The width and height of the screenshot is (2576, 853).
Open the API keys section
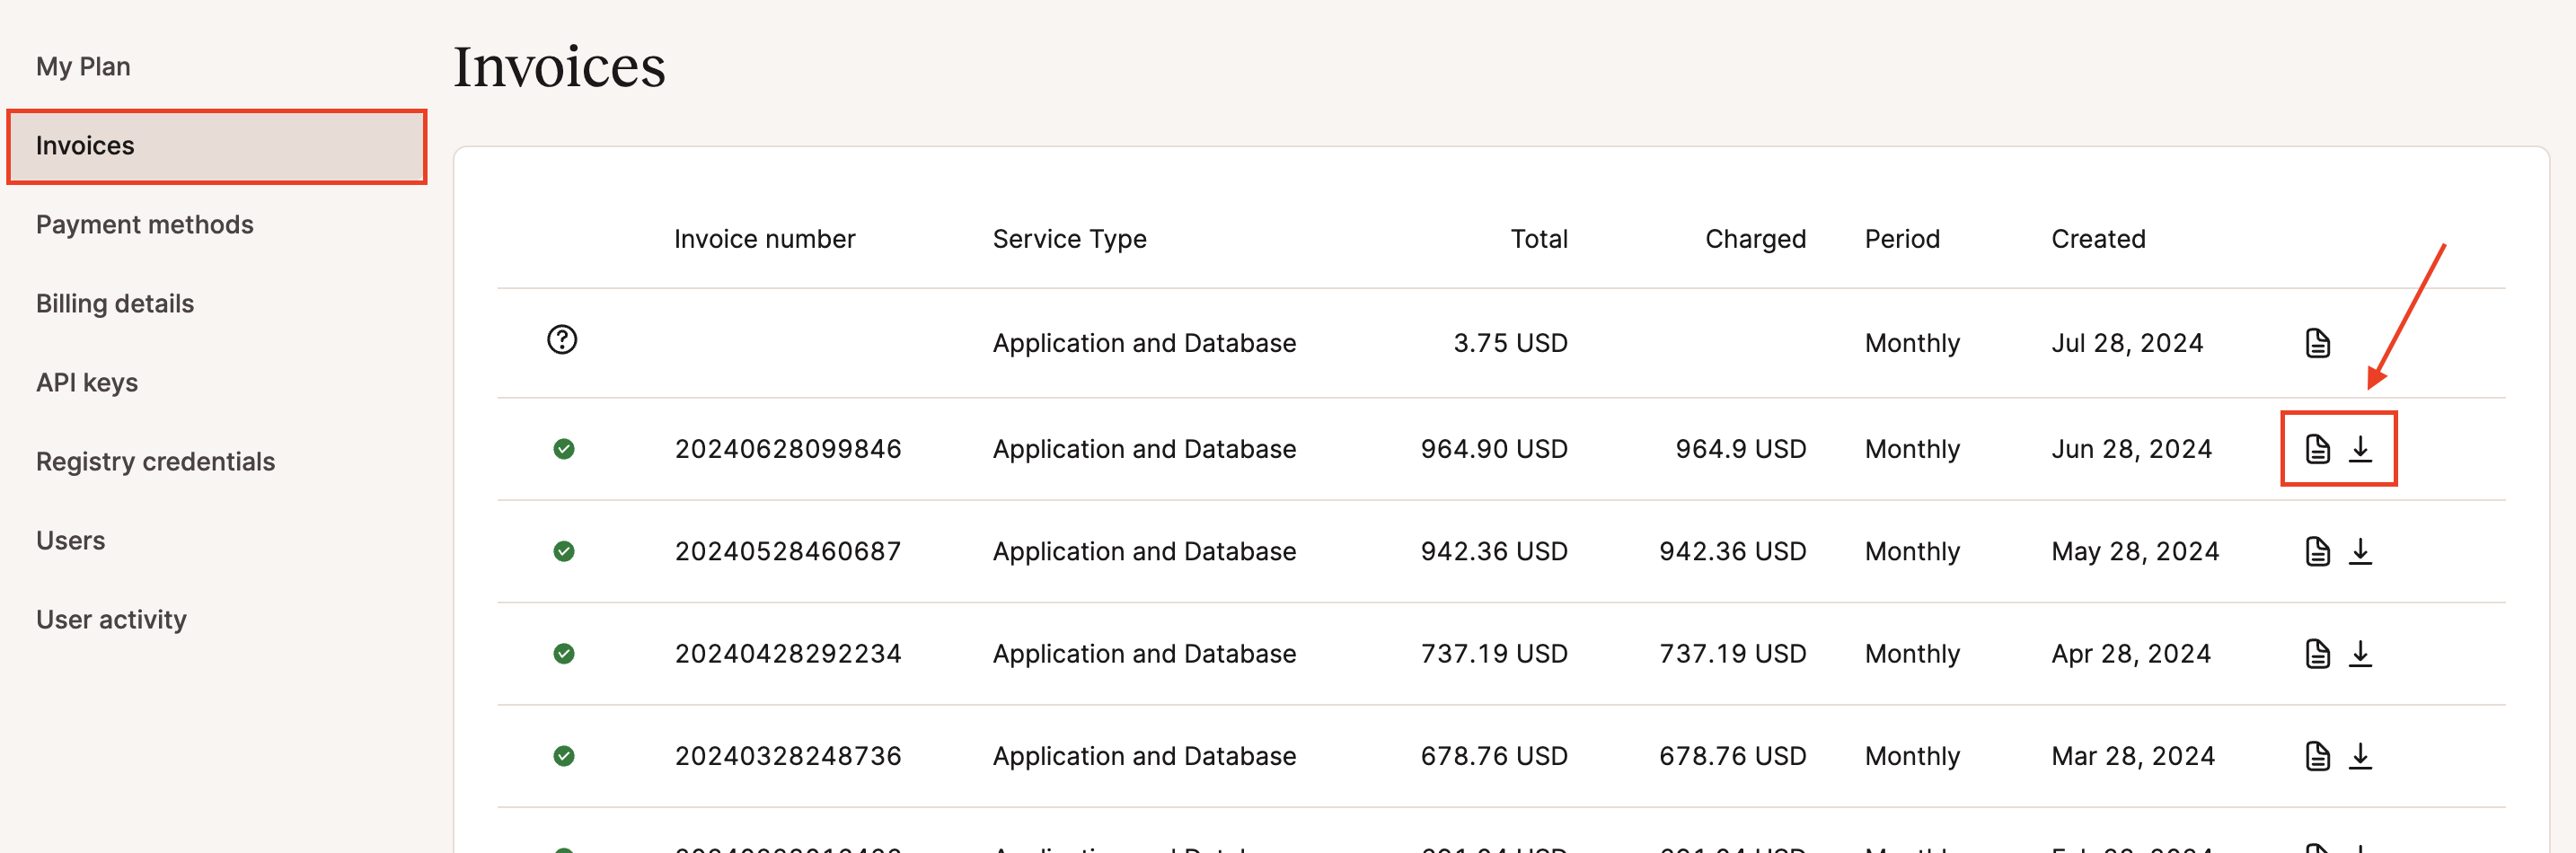86,381
